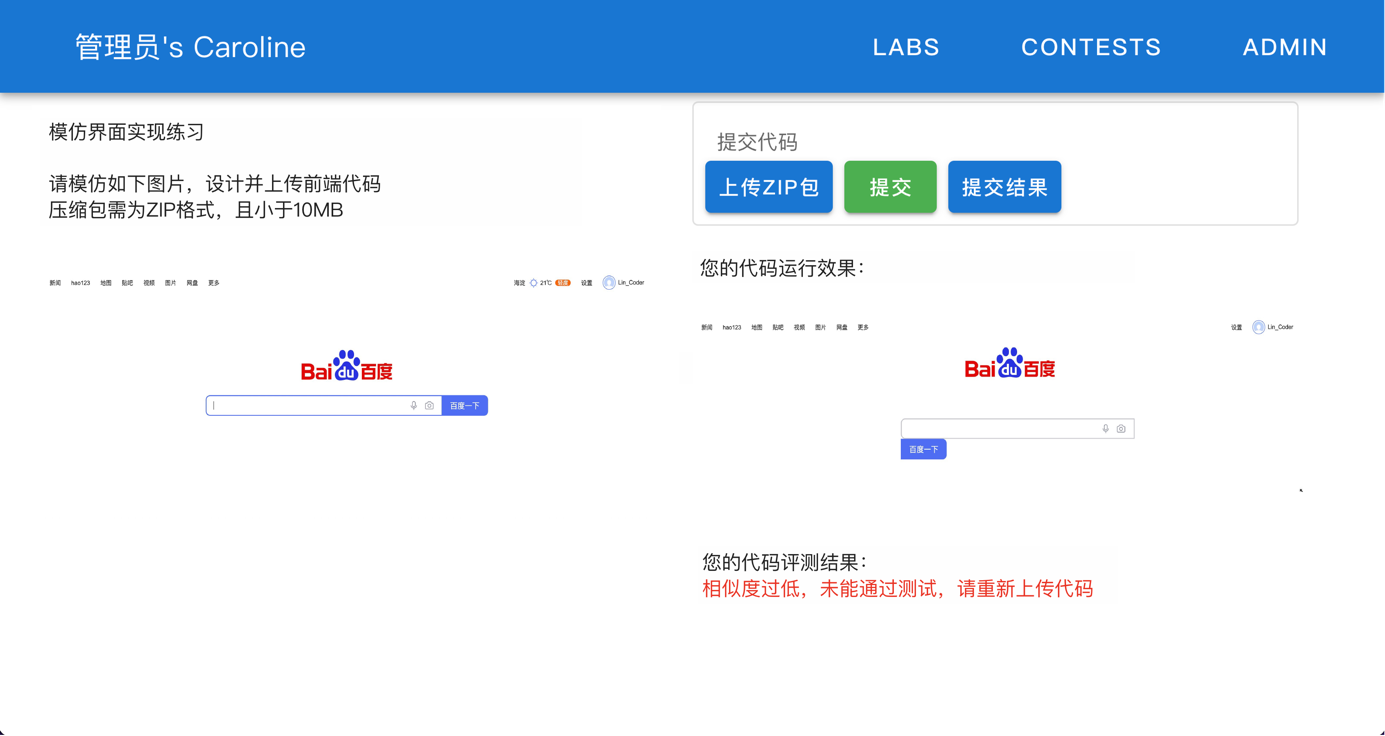Click the red 相似度过低 failure message

[898, 589]
